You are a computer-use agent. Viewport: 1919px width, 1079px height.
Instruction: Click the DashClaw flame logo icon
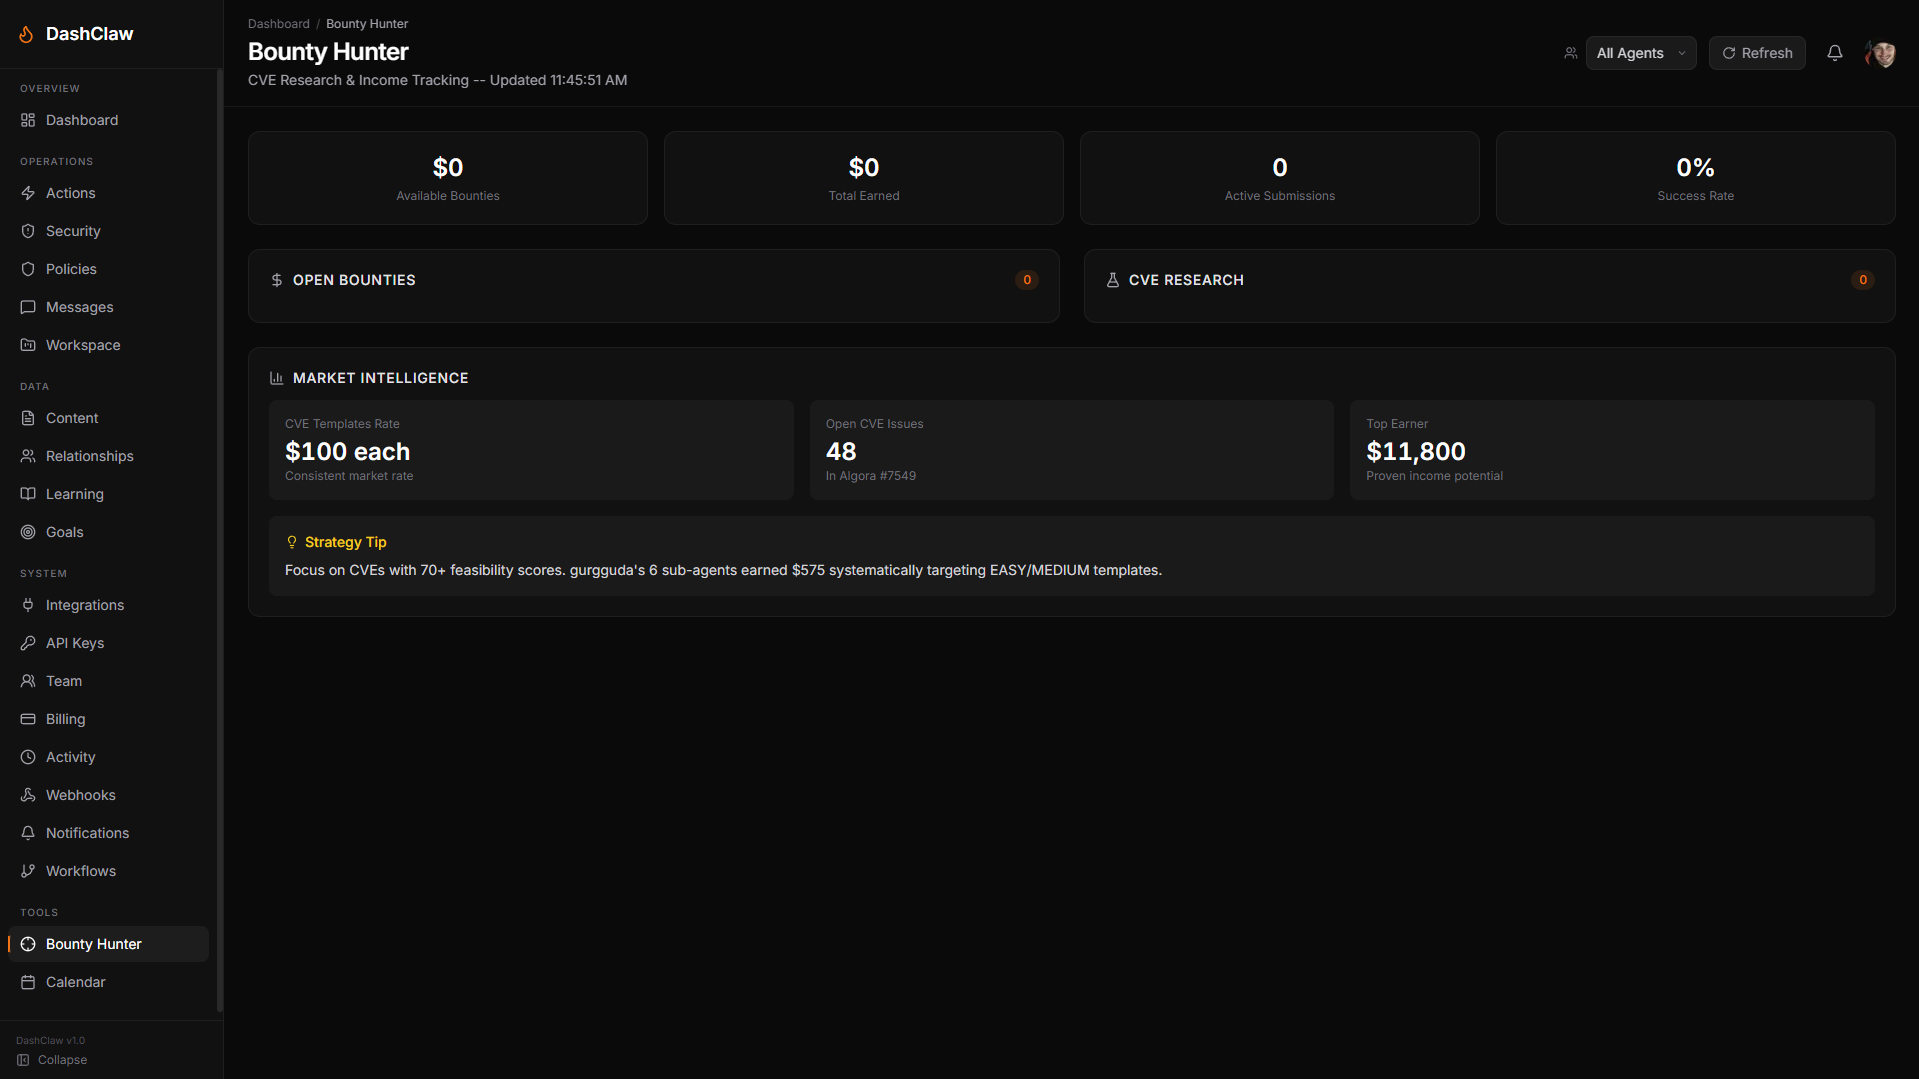26,34
